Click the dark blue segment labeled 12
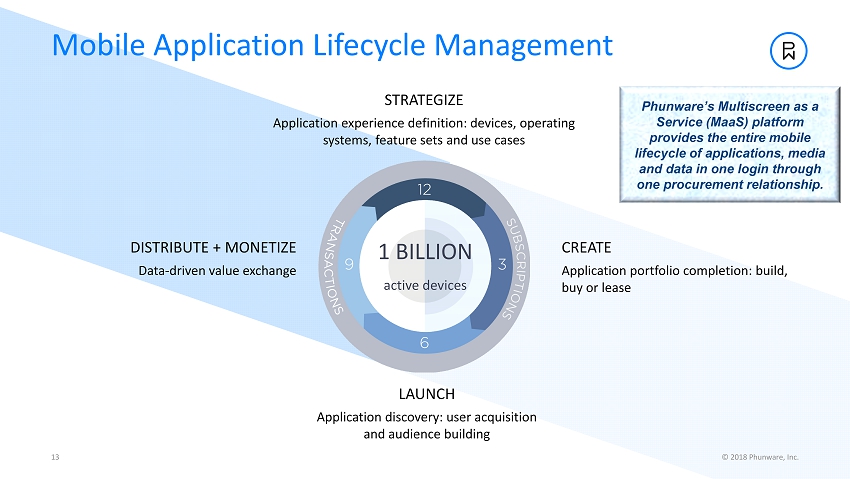 (424, 190)
